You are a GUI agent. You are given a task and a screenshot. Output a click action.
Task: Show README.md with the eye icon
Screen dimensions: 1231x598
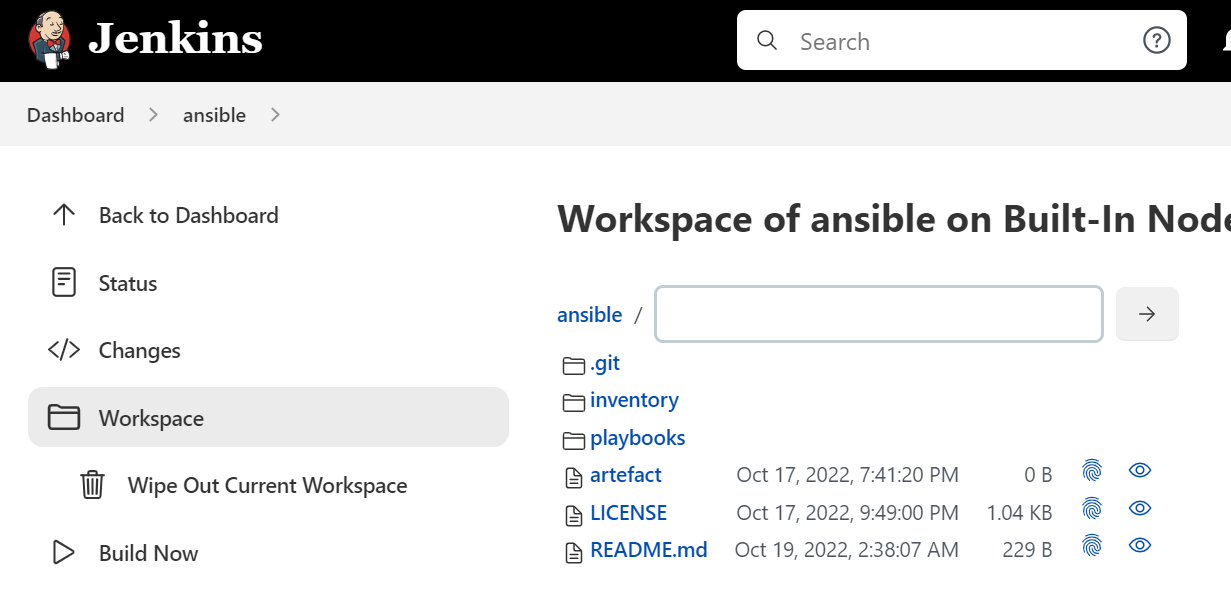pos(1139,545)
